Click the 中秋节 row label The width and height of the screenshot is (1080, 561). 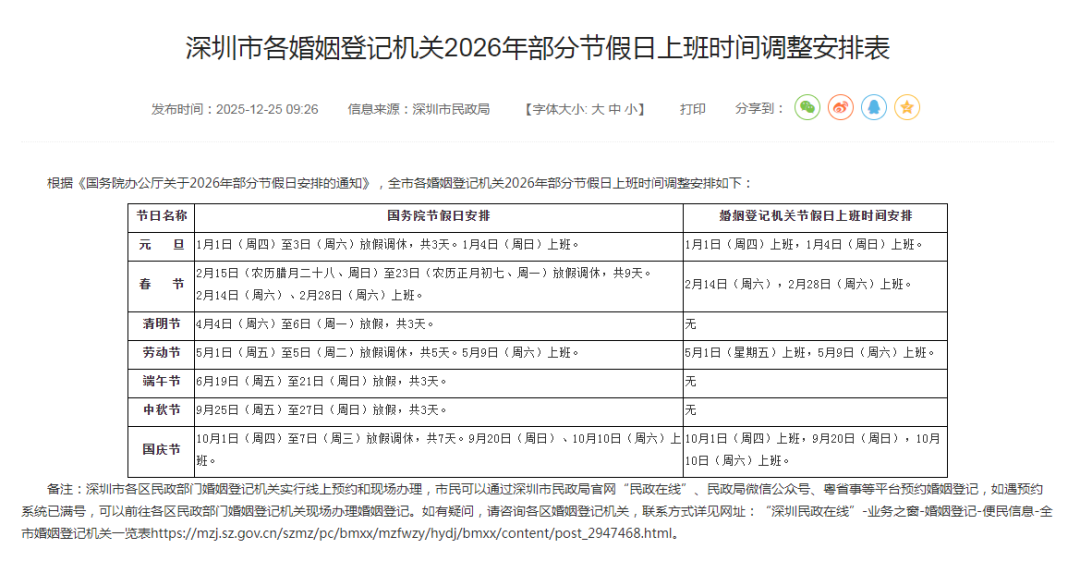161,410
